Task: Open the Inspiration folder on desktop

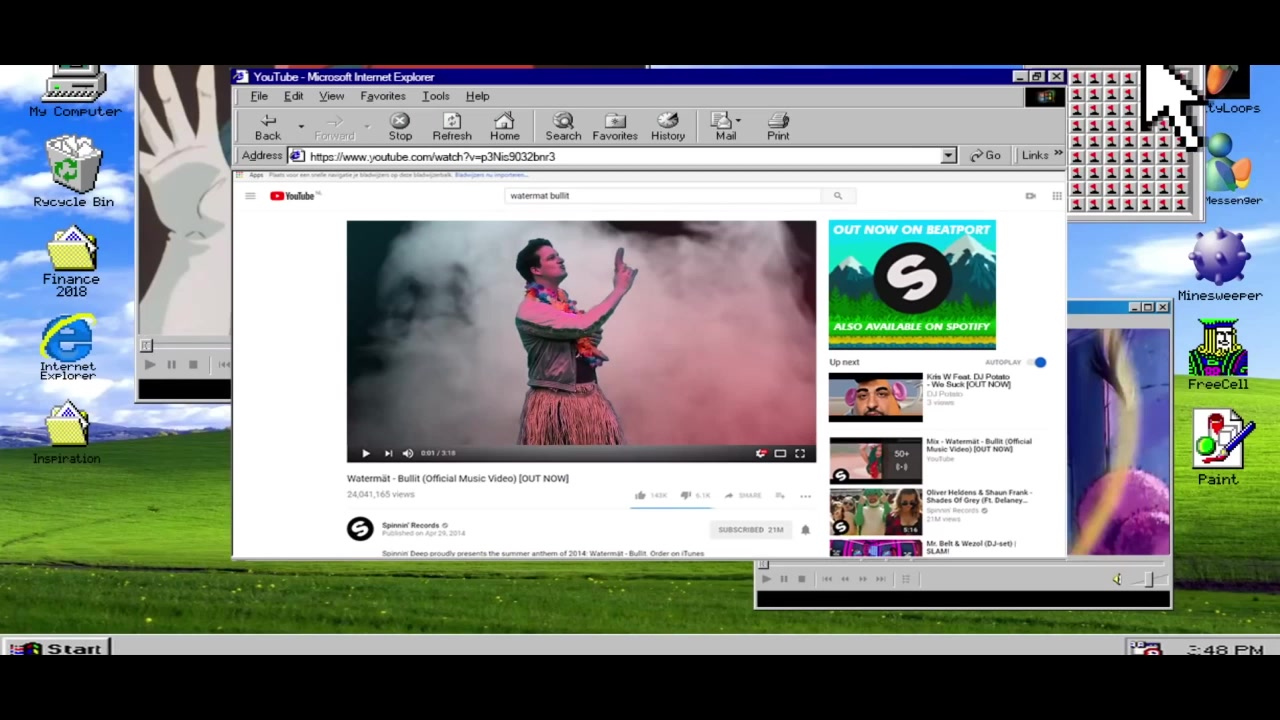Action: [67, 433]
